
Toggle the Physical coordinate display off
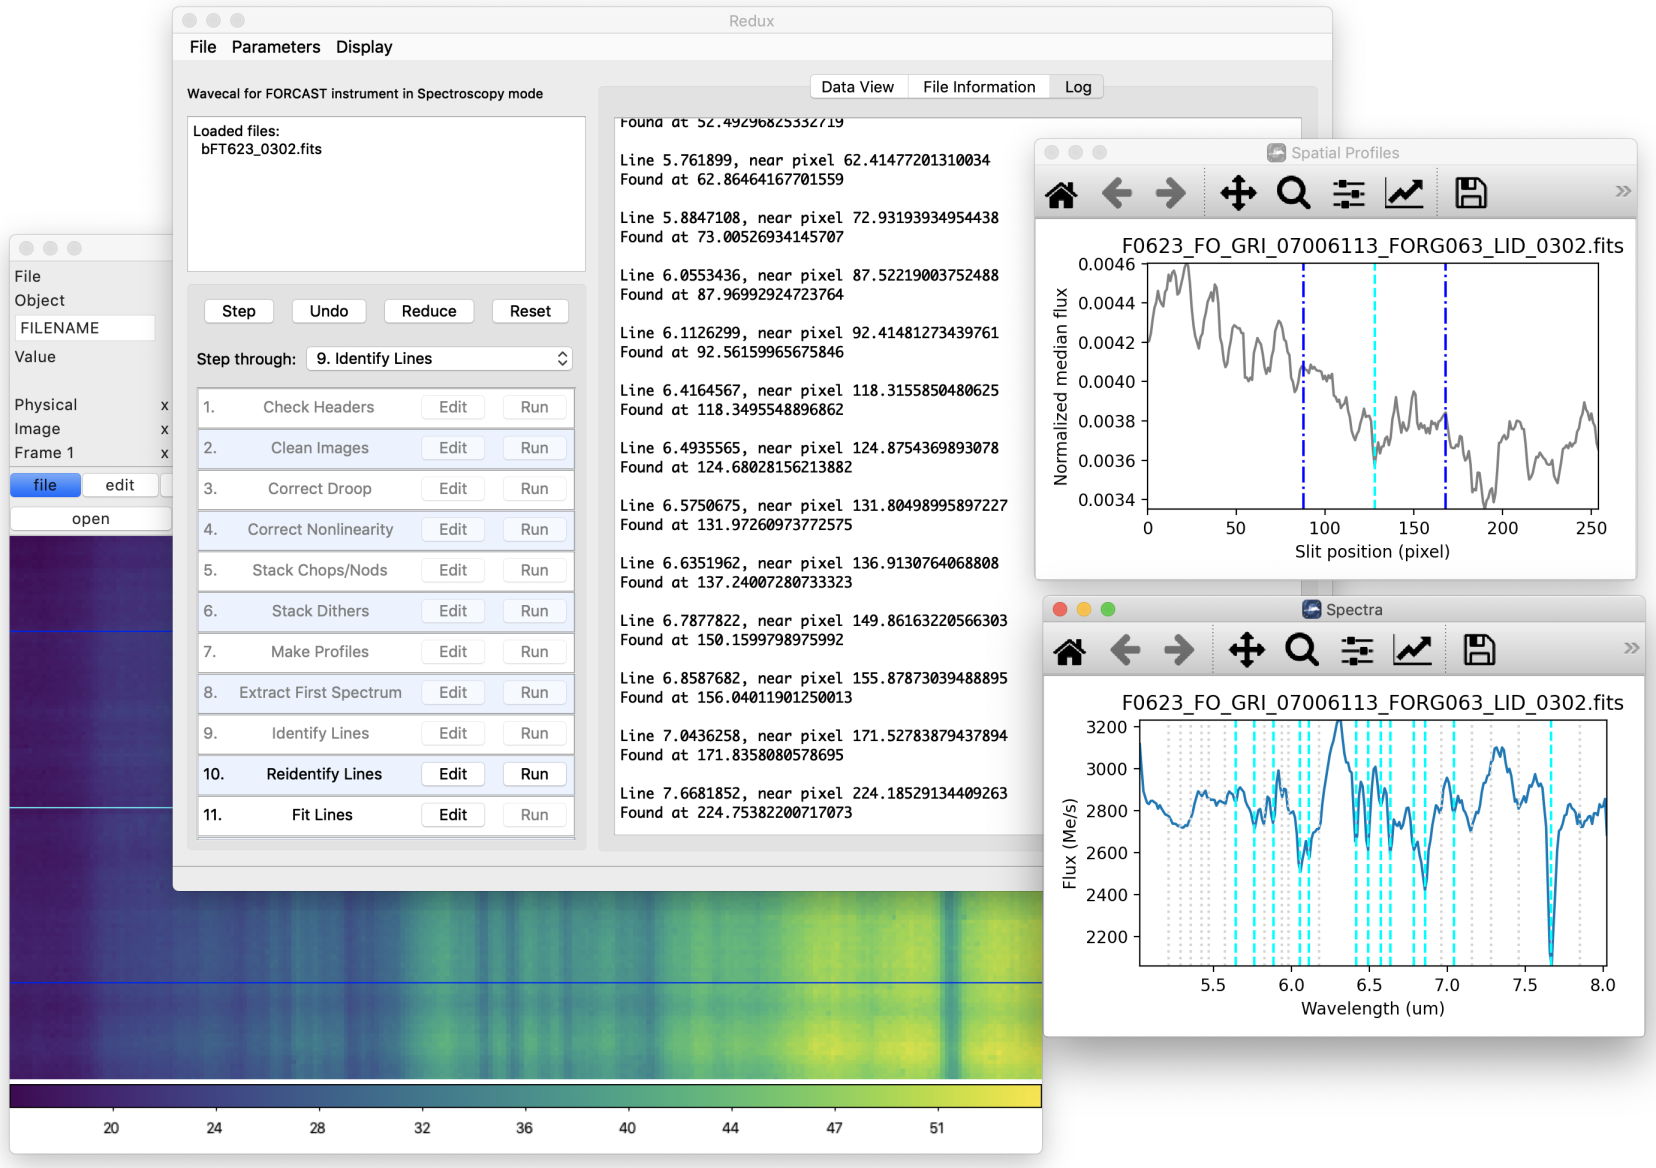coord(163,404)
